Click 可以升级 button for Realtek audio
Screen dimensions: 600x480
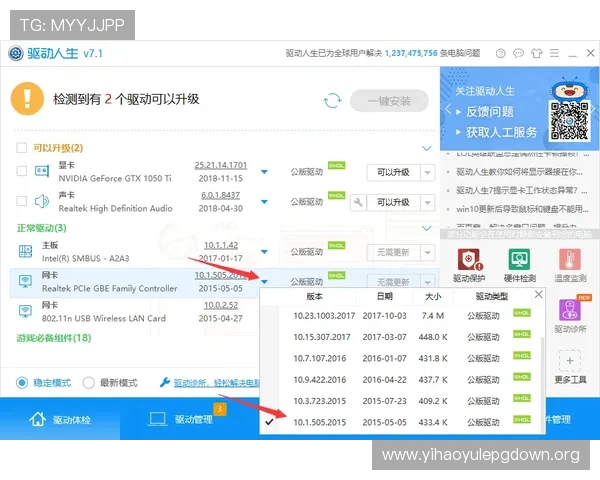(393, 202)
